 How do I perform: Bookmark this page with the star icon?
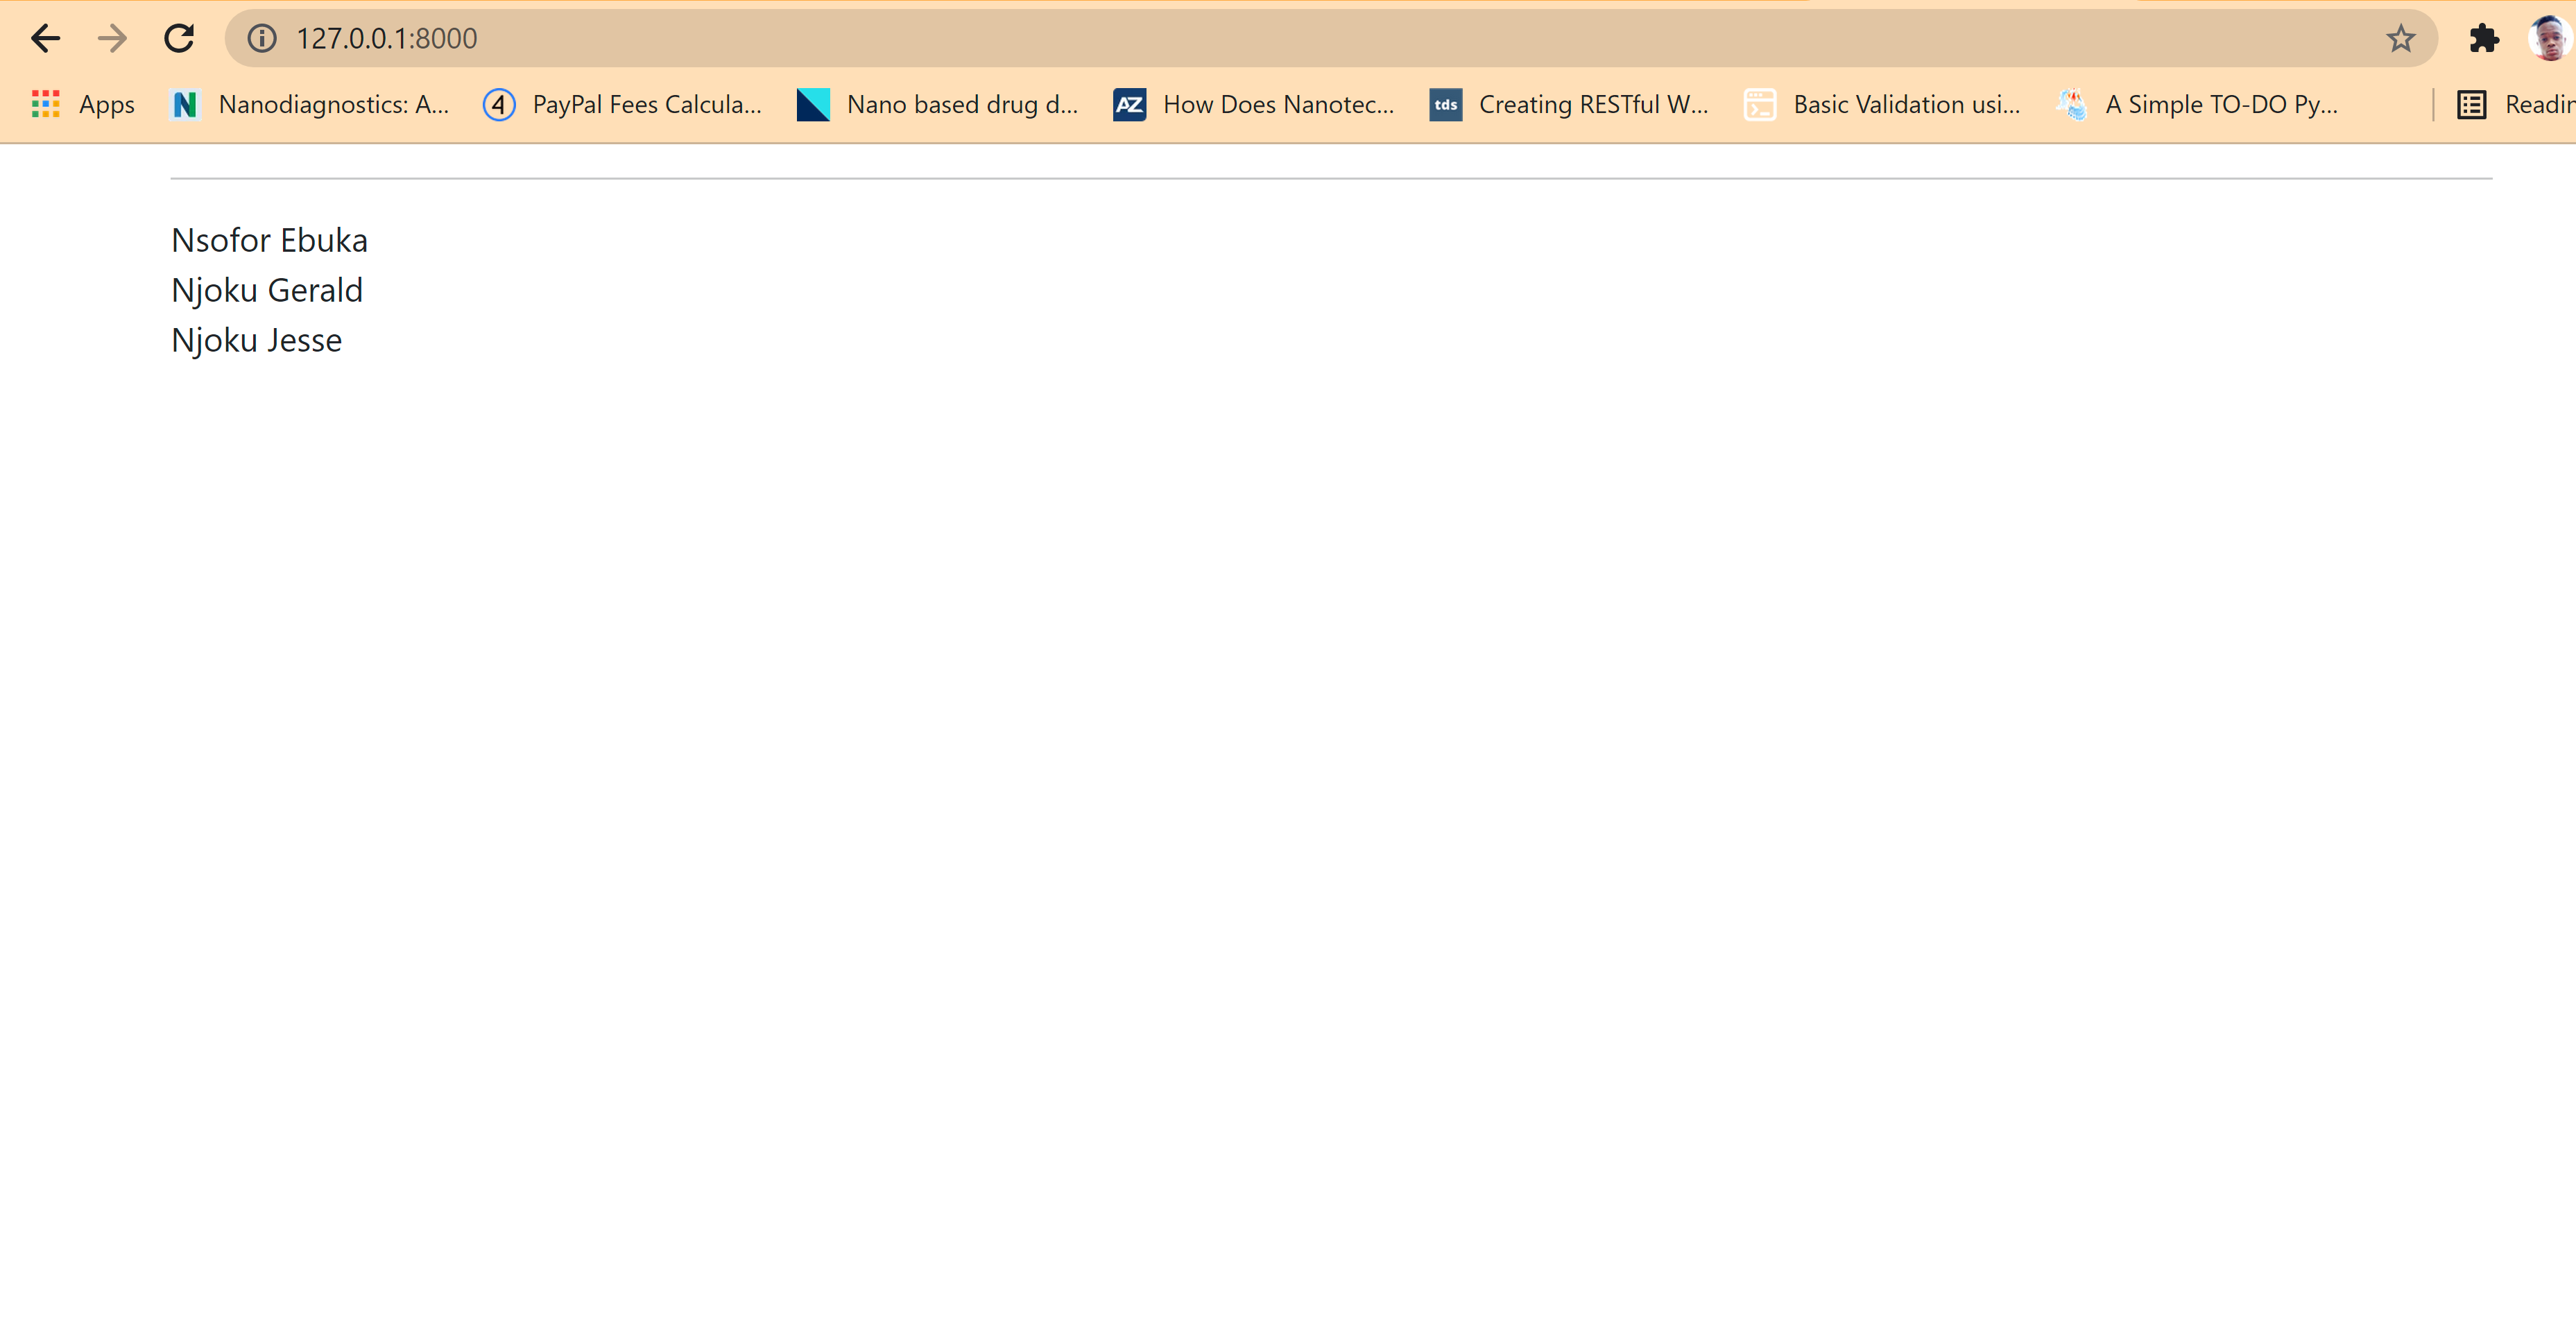coord(2400,38)
